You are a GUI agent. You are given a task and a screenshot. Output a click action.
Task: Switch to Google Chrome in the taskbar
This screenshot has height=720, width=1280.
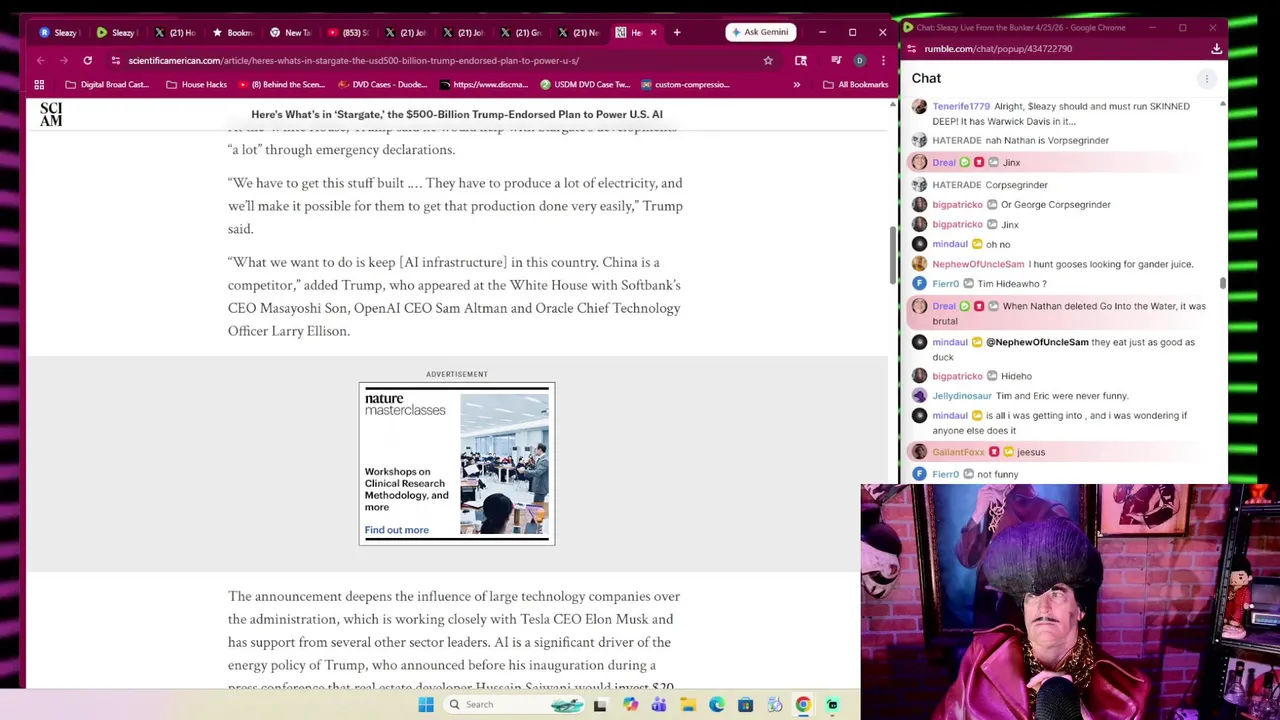[x=803, y=705]
